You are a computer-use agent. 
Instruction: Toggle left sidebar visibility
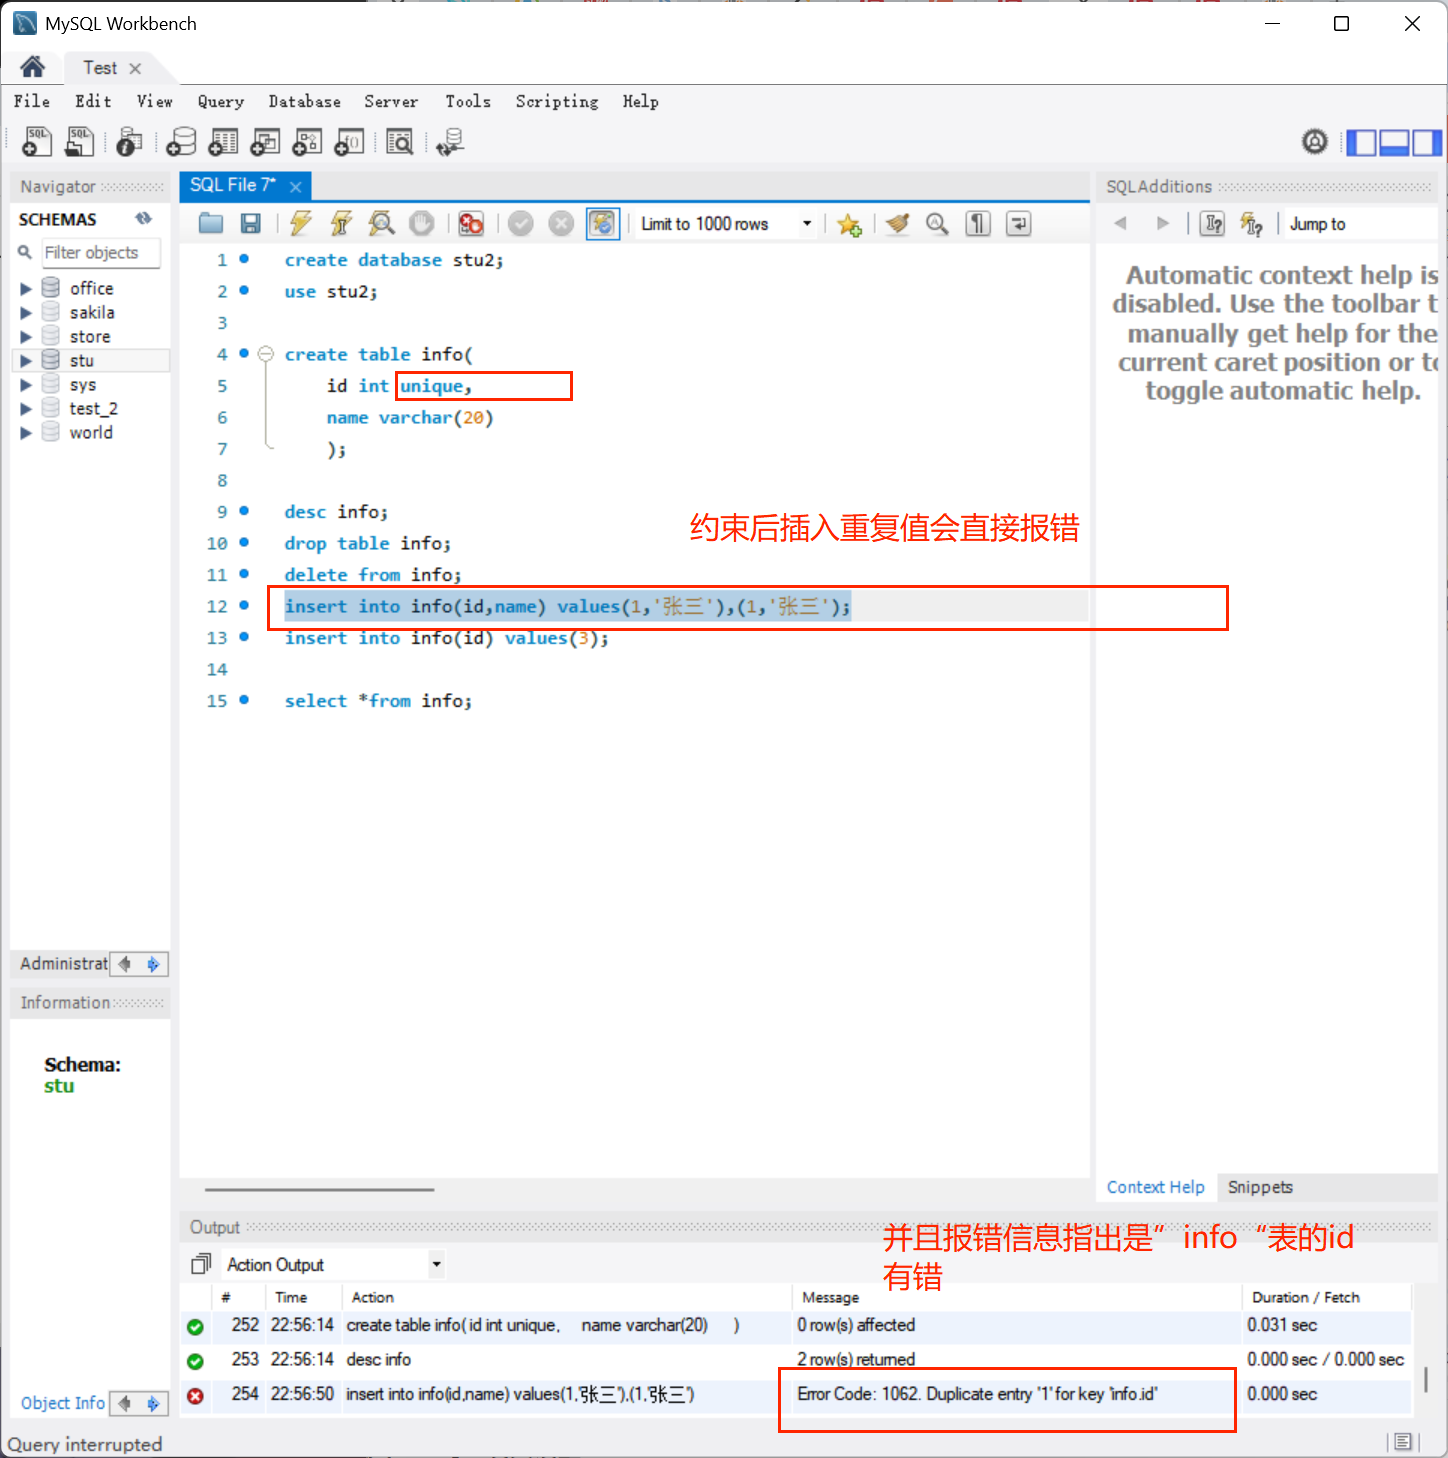pyautogui.click(x=1361, y=143)
